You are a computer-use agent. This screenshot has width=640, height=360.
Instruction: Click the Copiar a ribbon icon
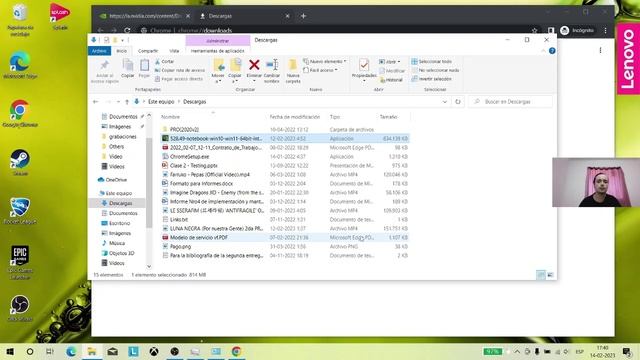(x=235, y=65)
